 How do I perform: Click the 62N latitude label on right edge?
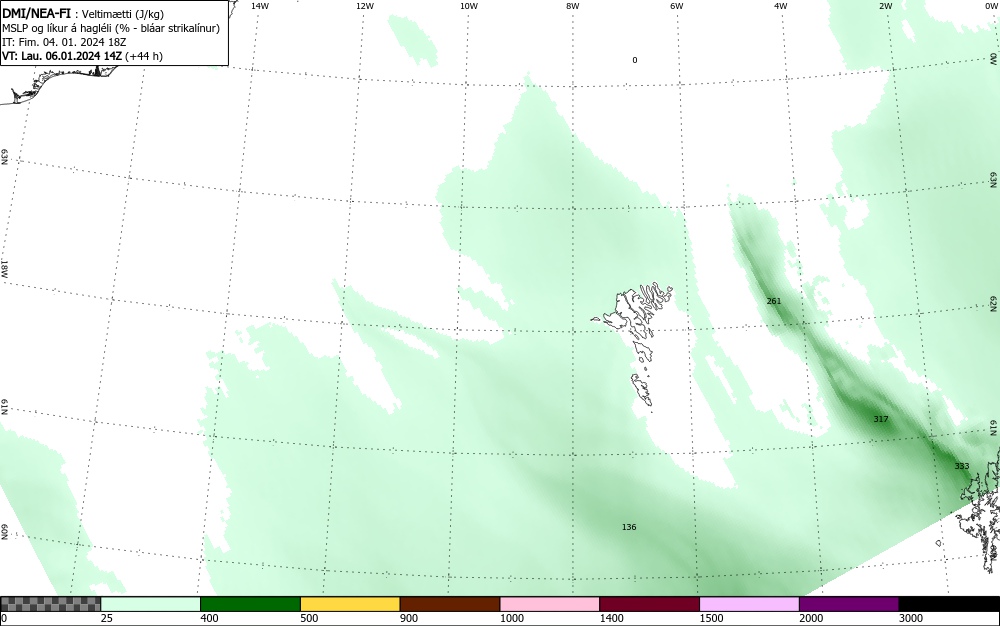[x=994, y=303]
